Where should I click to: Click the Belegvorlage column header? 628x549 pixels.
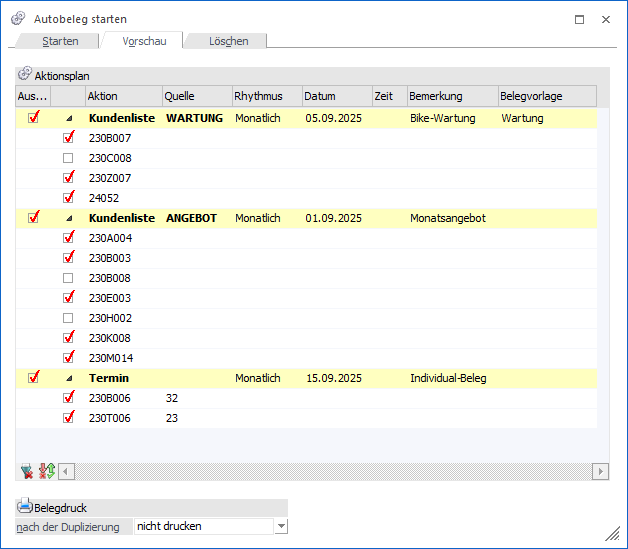click(546, 96)
